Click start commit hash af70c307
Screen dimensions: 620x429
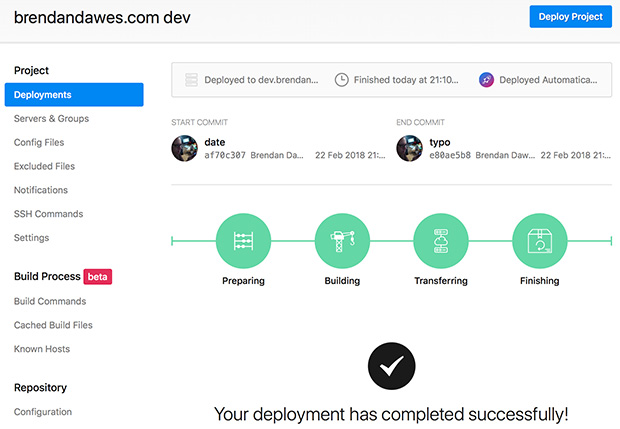click(225, 155)
